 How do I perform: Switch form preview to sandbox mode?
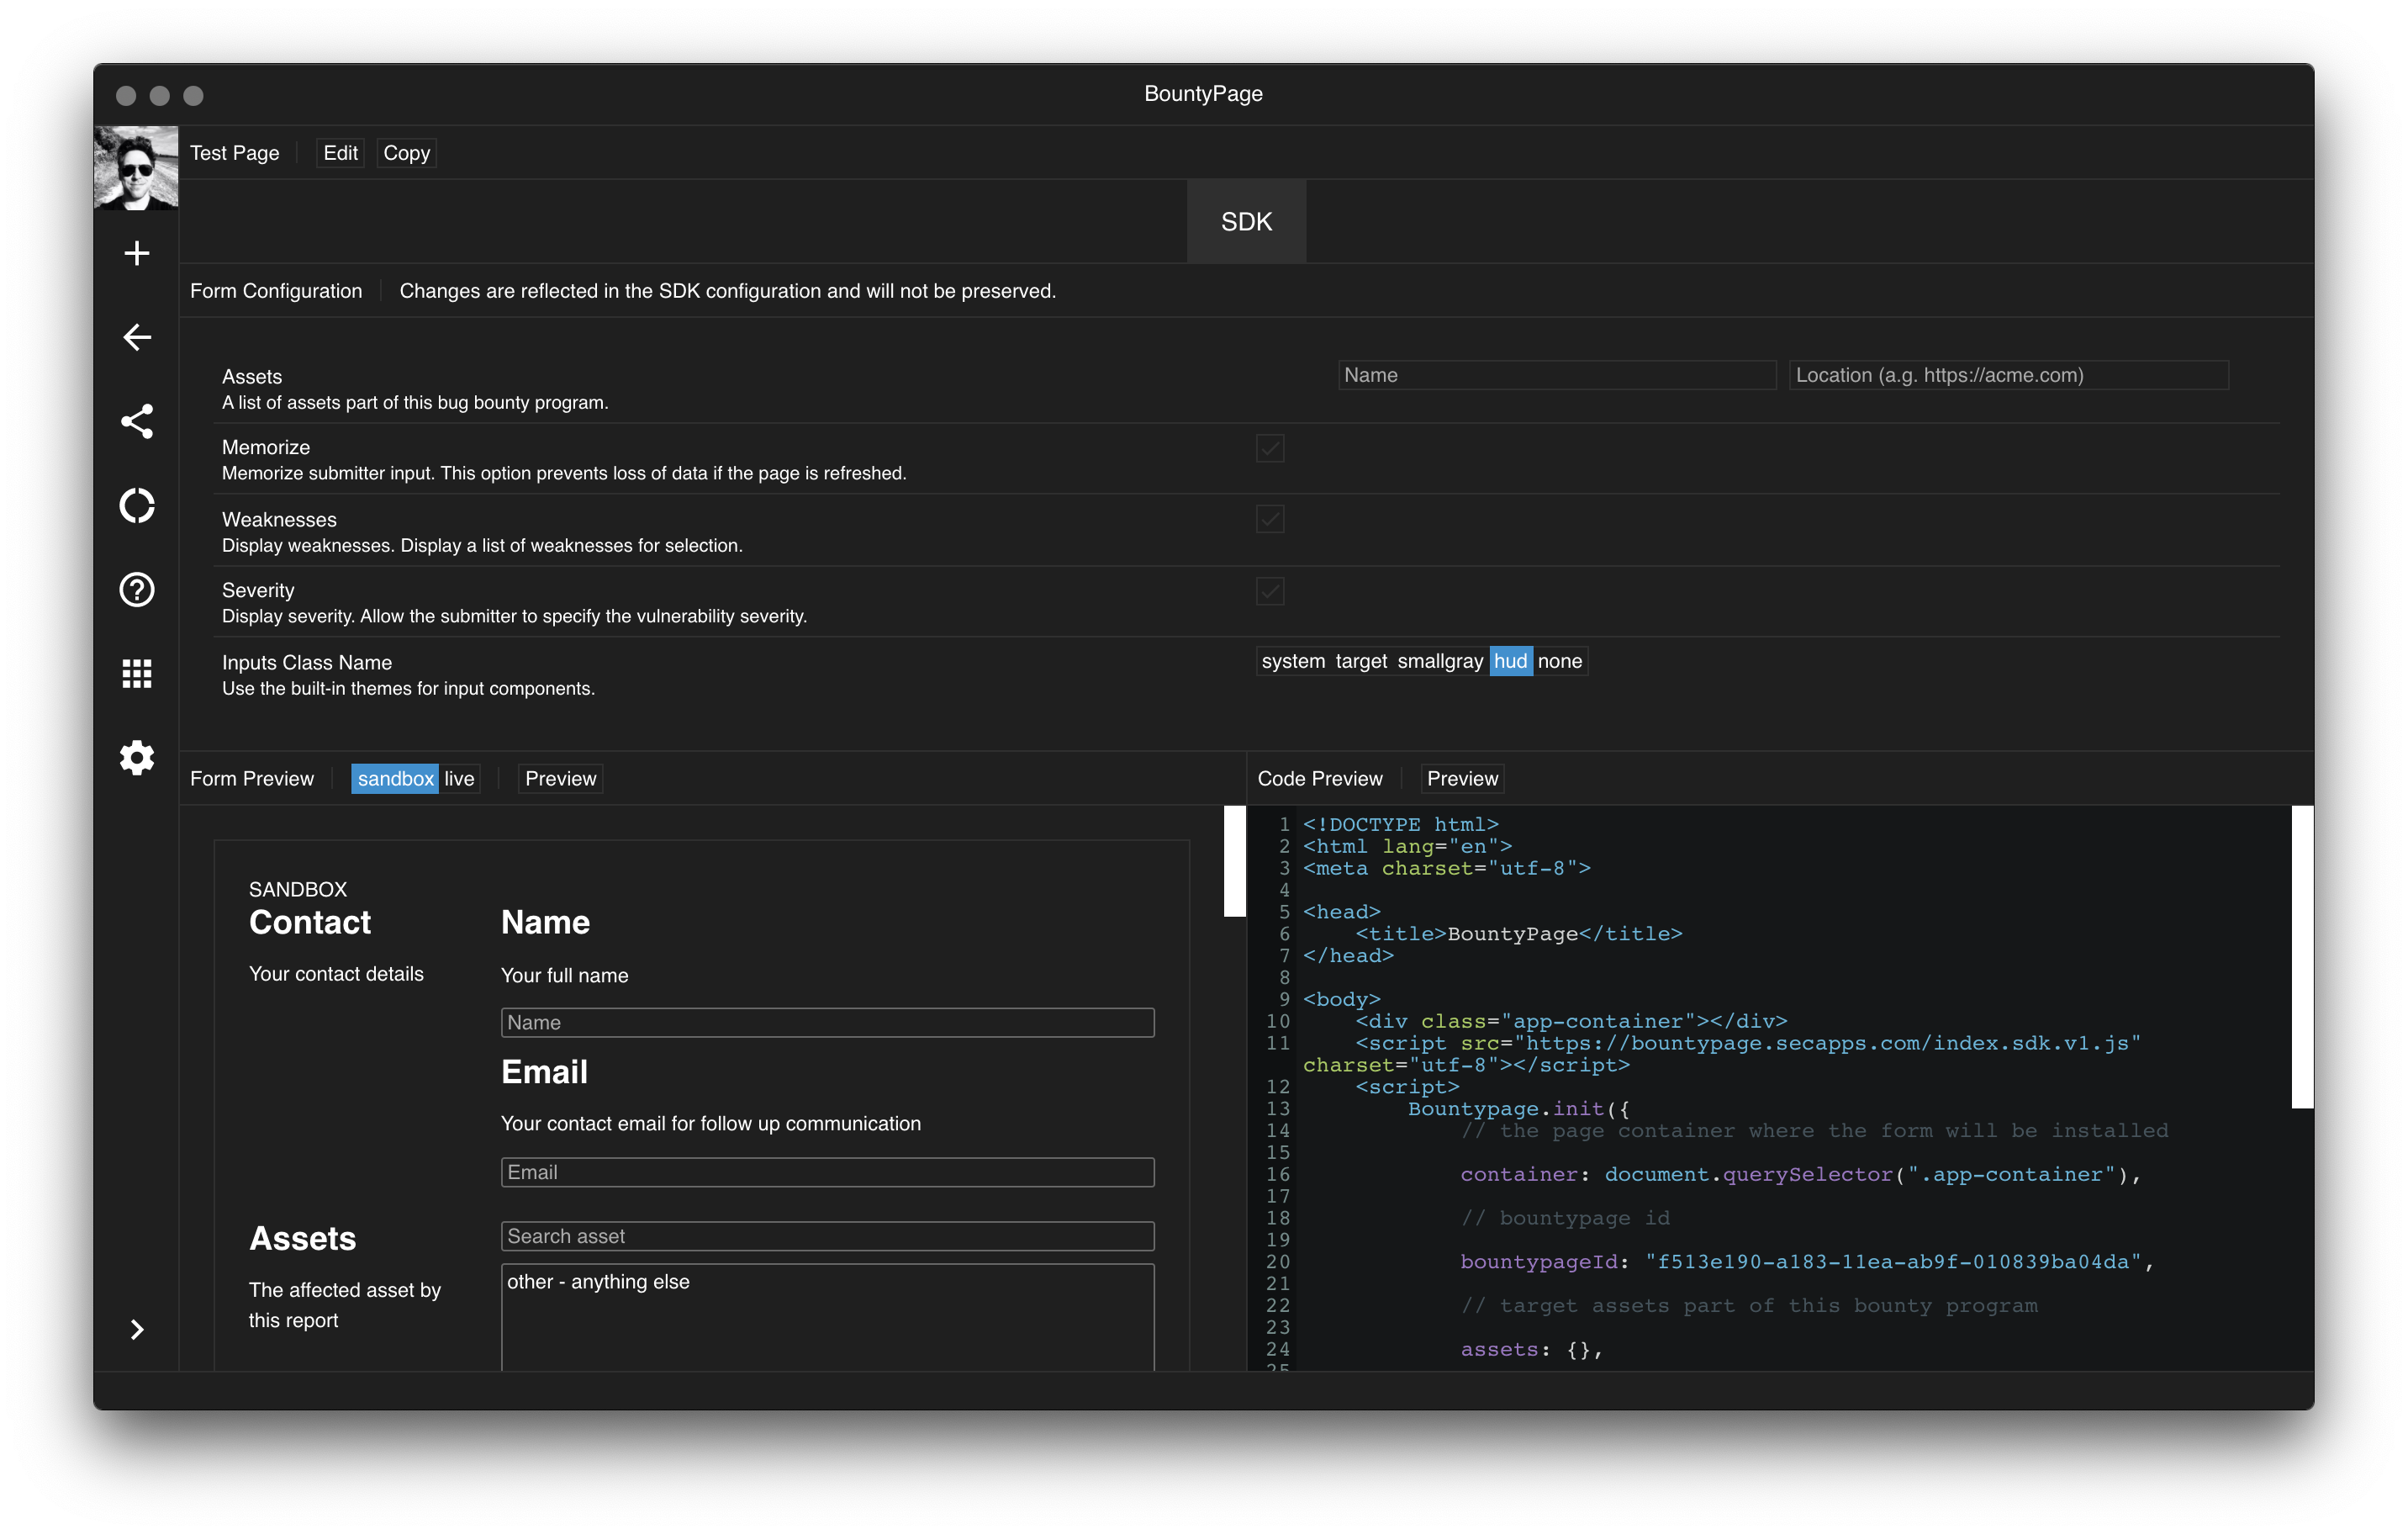[395, 778]
